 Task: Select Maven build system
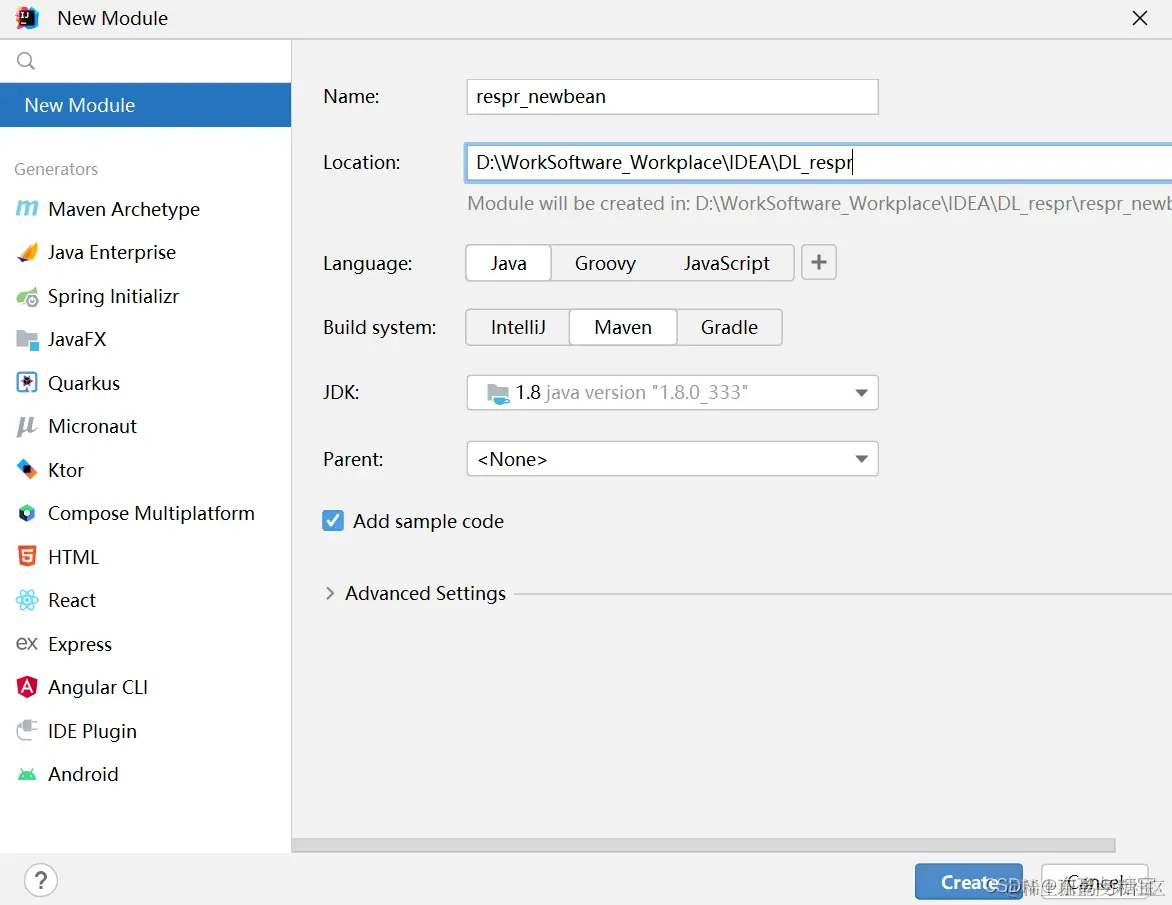[623, 327]
